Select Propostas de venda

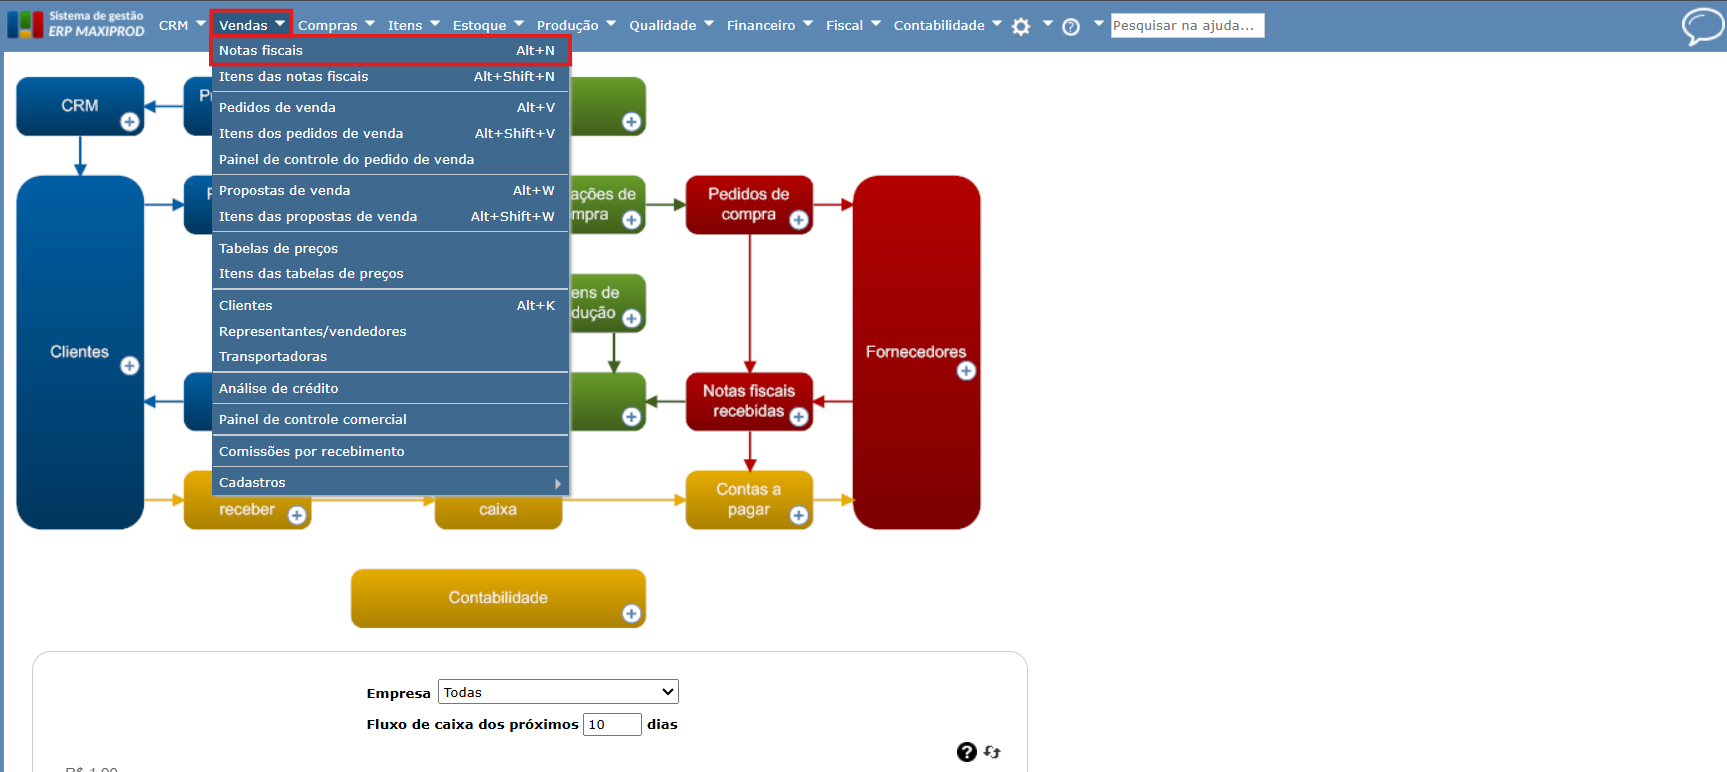[x=391, y=191]
